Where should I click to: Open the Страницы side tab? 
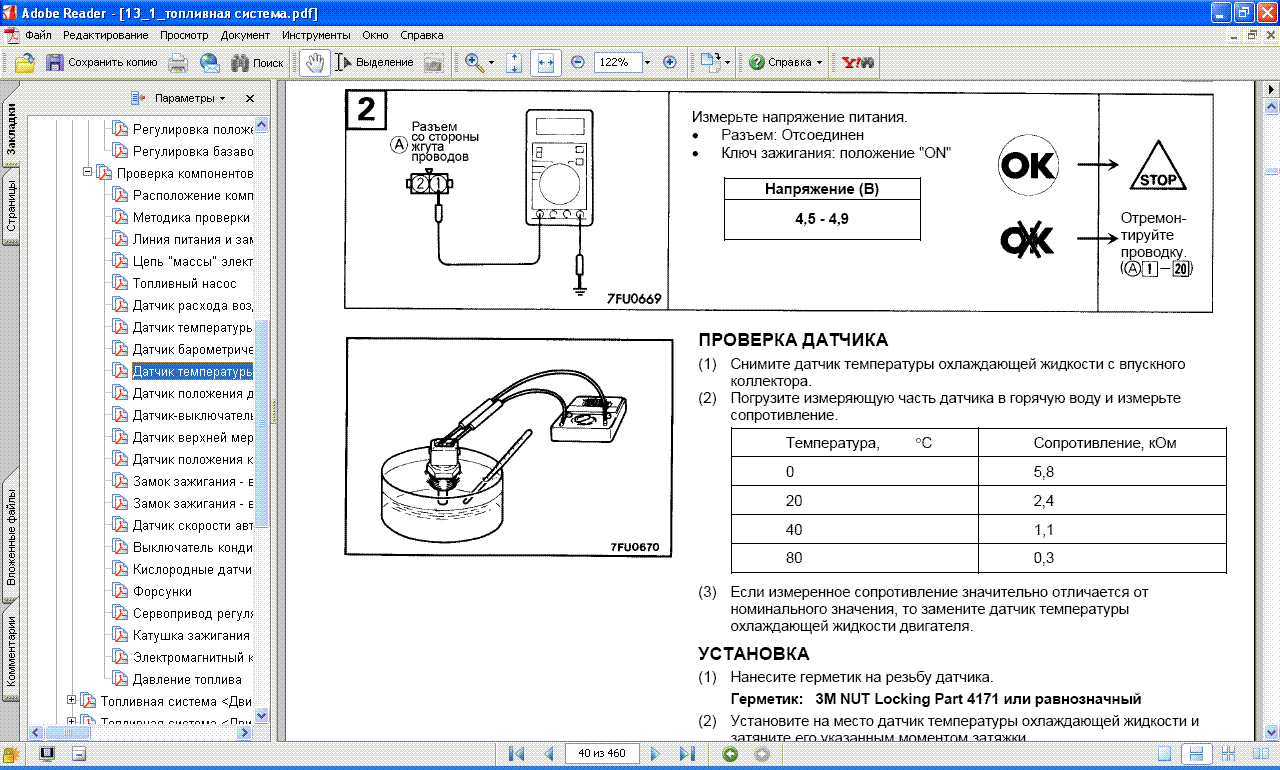[x=12, y=207]
